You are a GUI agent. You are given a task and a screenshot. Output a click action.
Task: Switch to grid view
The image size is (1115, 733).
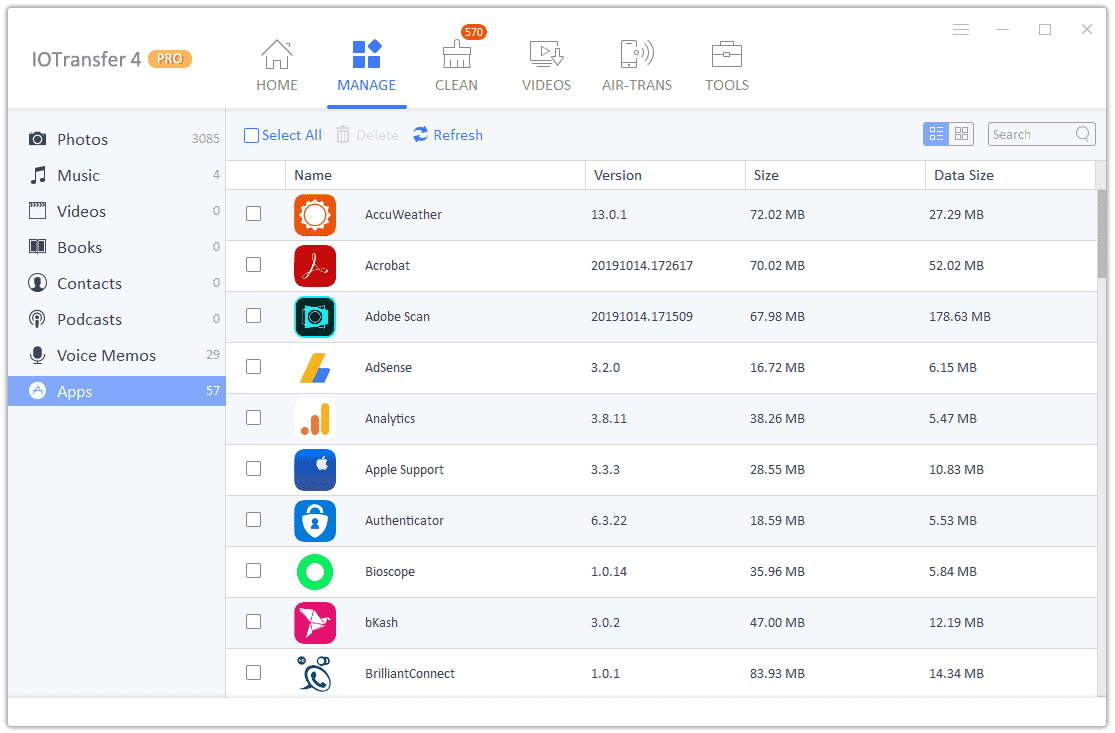click(961, 133)
